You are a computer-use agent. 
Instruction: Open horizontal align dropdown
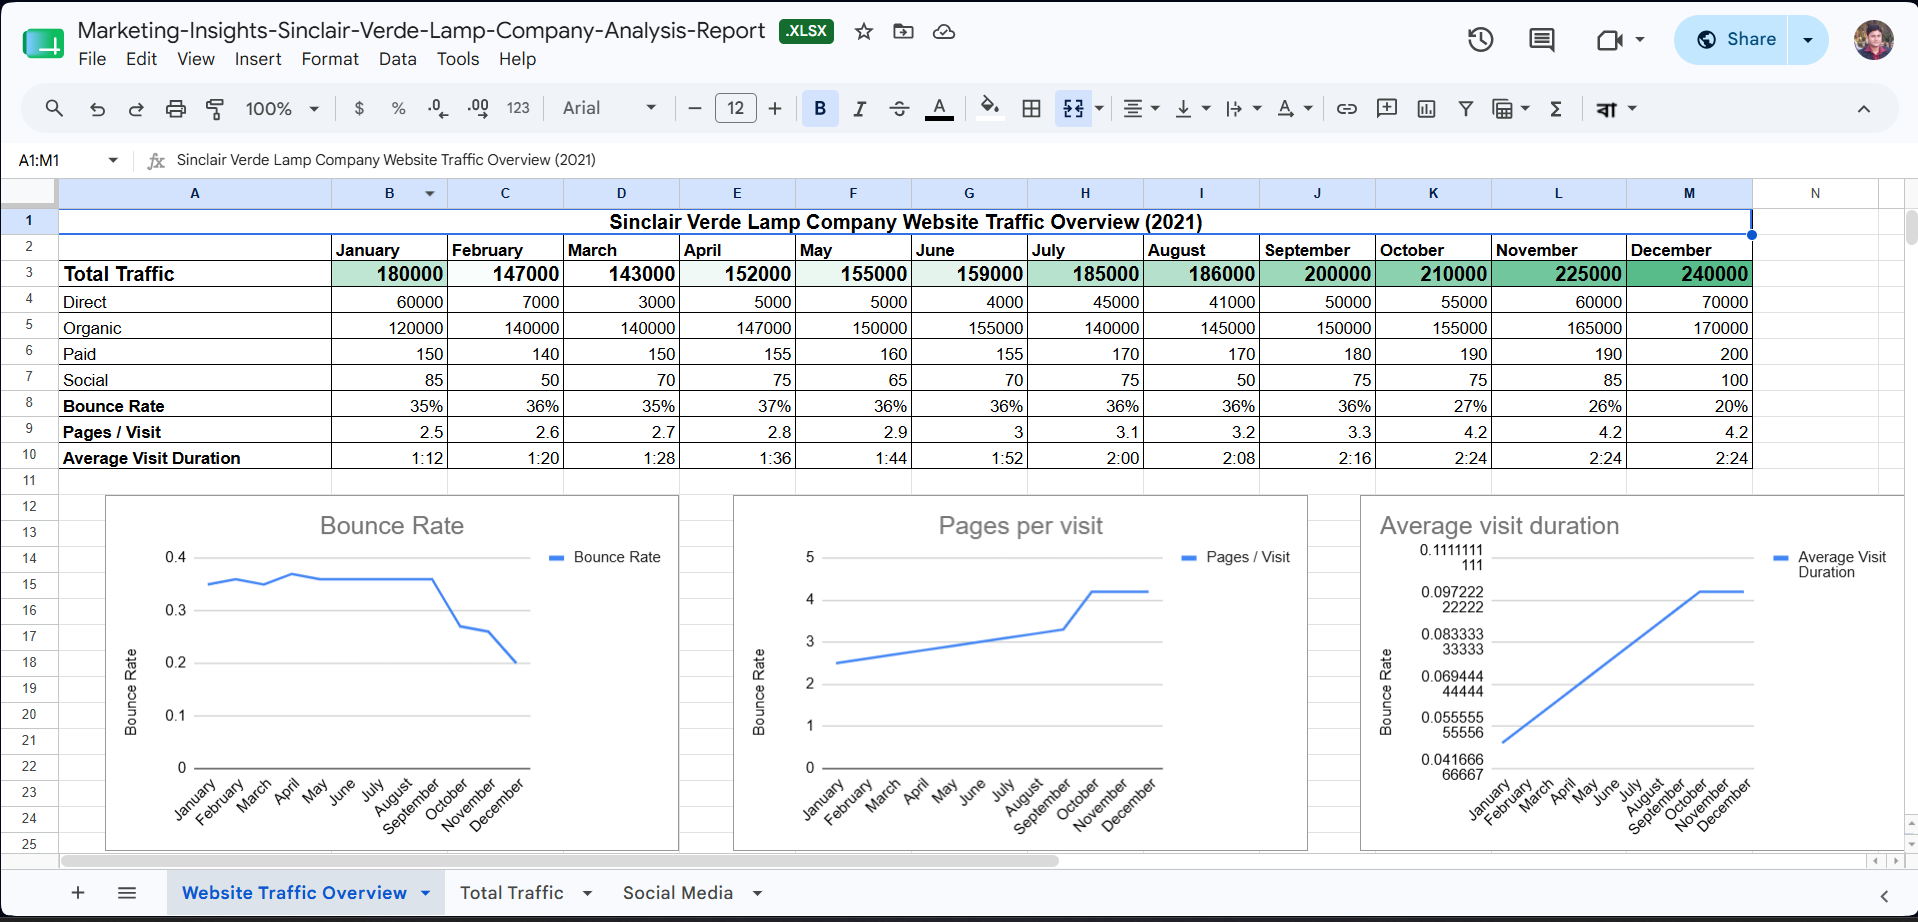coord(1141,108)
